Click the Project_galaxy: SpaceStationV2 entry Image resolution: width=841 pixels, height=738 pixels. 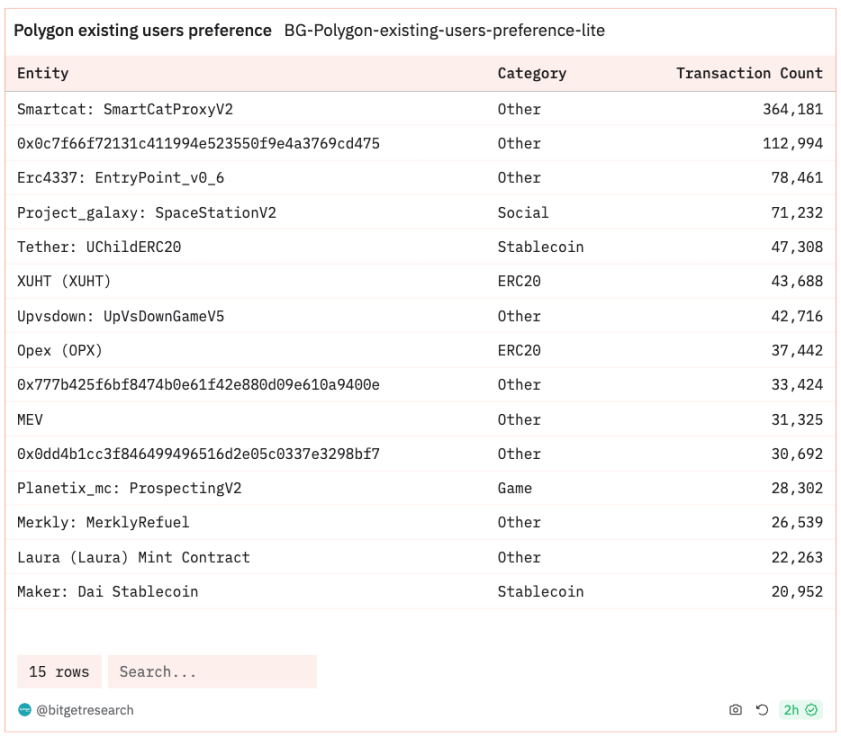coord(146,212)
